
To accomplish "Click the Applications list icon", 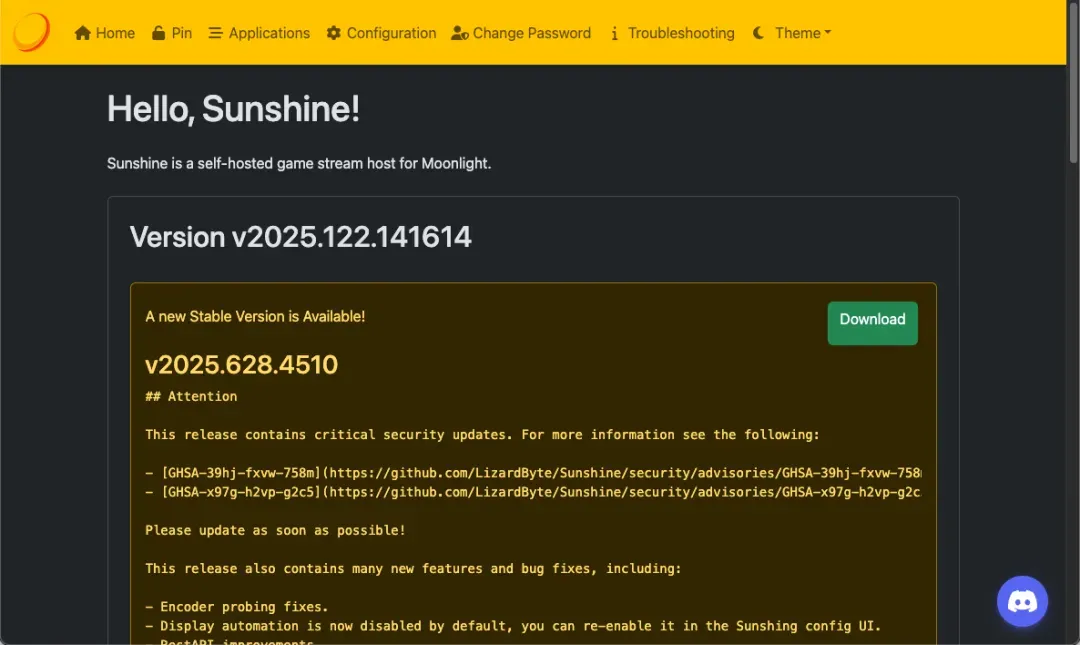I will (215, 33).
